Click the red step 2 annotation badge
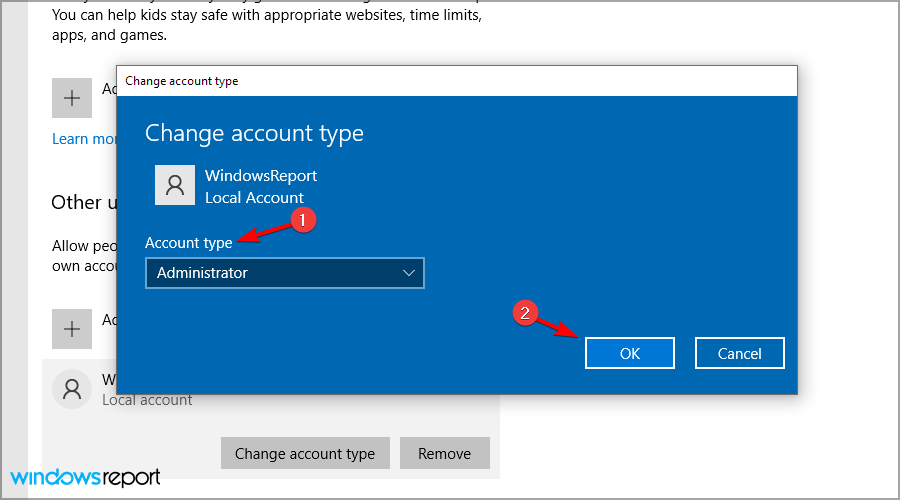The width and height of the screenshot is (900, 500). click(x=527, y=313)
